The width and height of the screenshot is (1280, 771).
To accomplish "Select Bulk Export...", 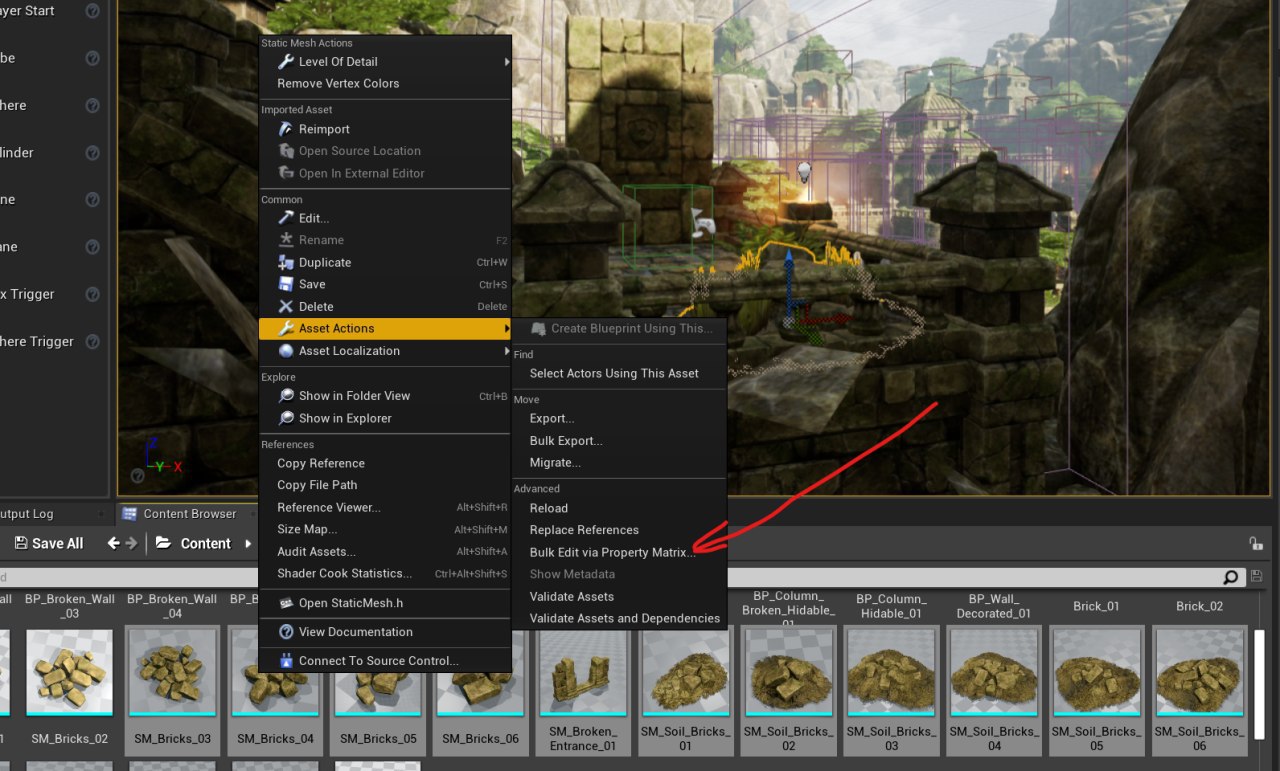I will (618, 440).
